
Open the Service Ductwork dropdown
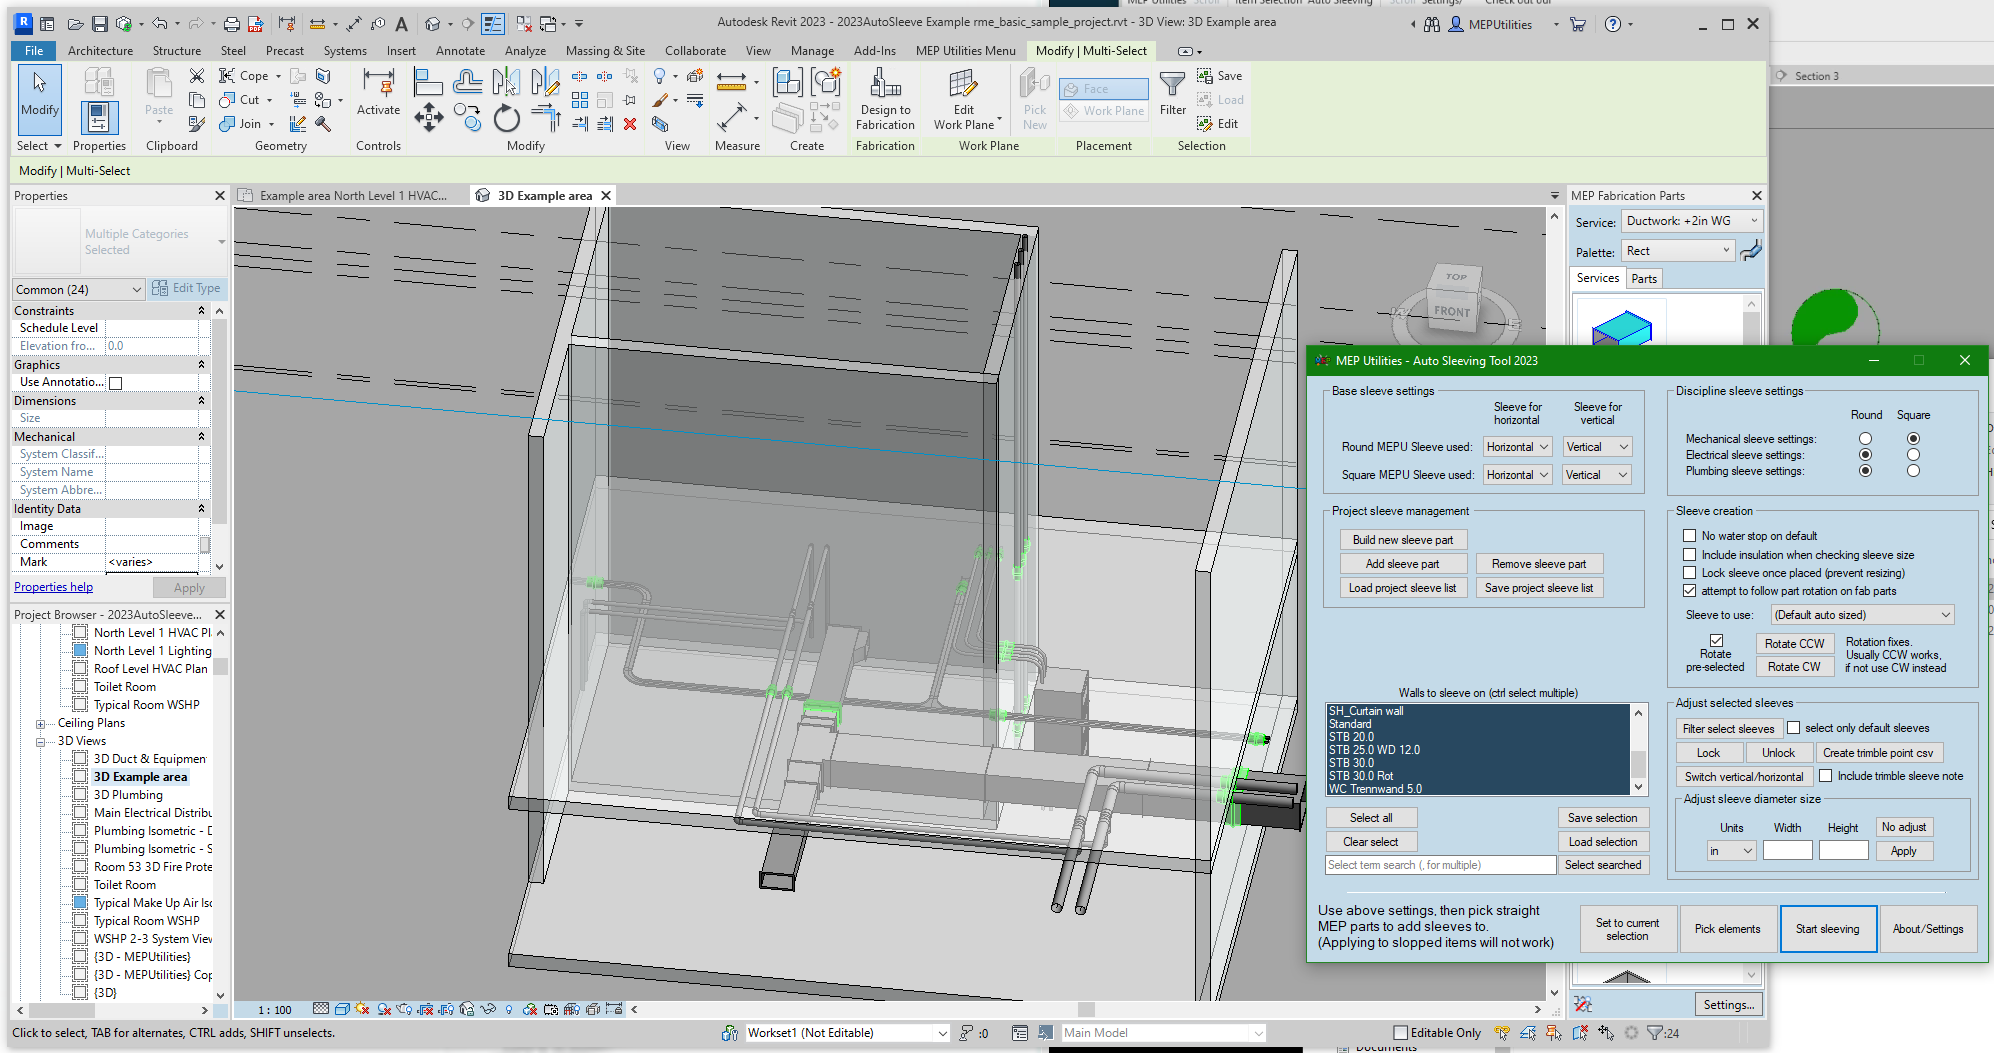(x=1691, y=221)
